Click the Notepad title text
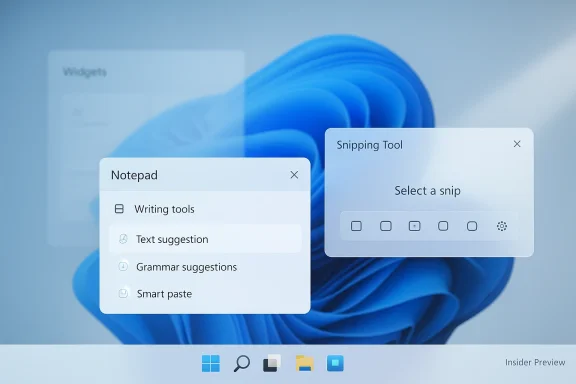Viewport: 576px width, 384px height. click(x=134, y=175)
